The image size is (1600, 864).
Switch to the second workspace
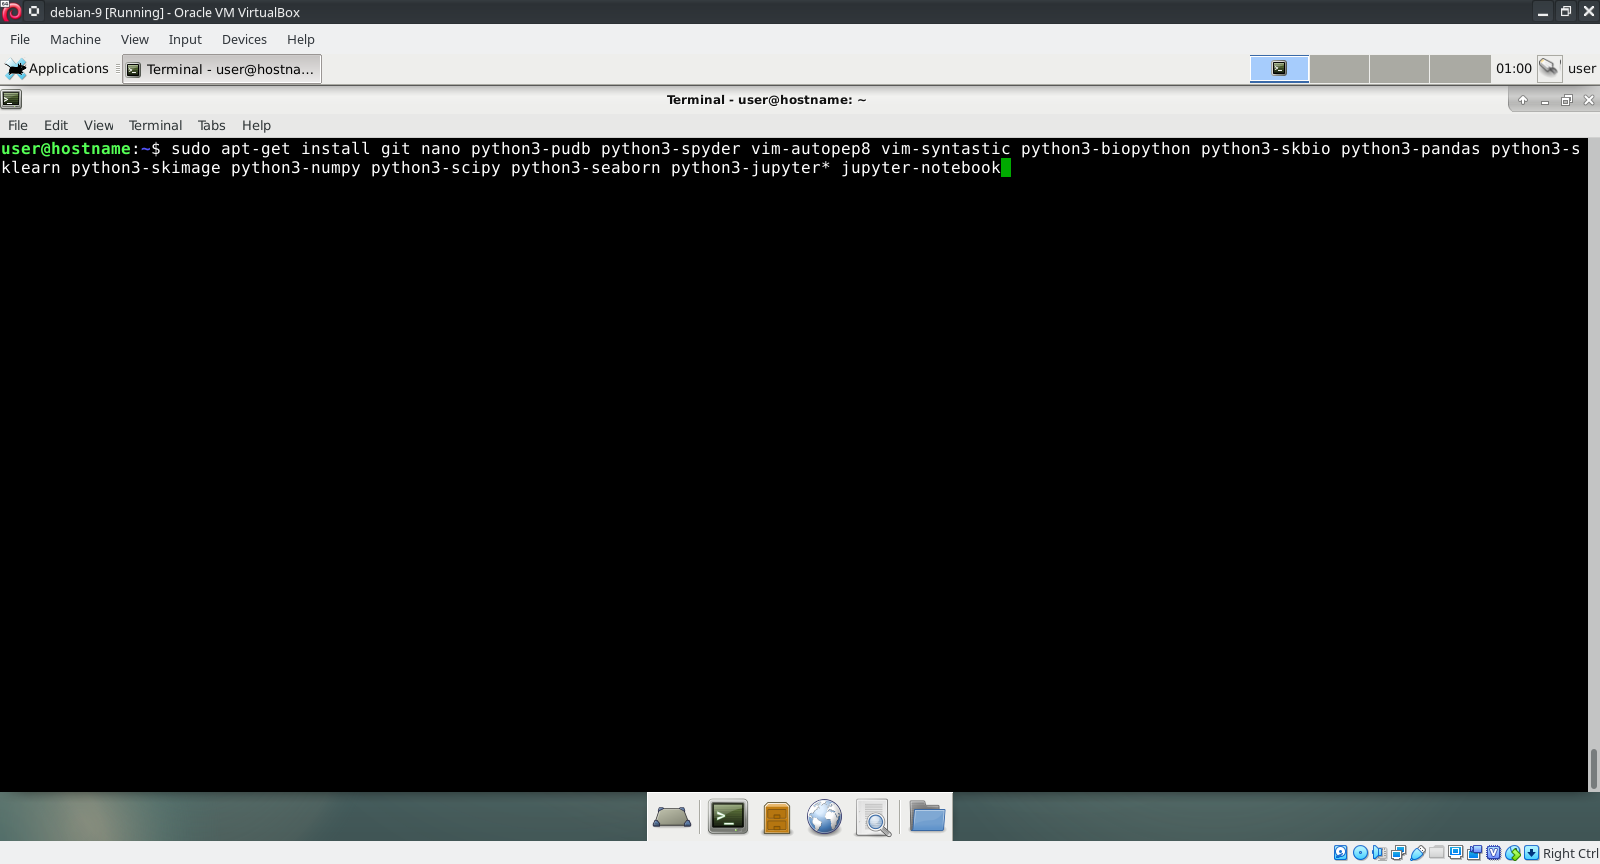click(x=1339, y=68)
